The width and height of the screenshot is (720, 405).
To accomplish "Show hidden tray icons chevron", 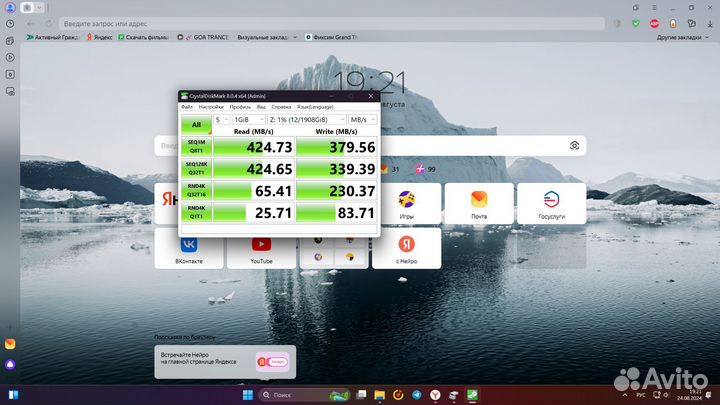I will [624, 395].
